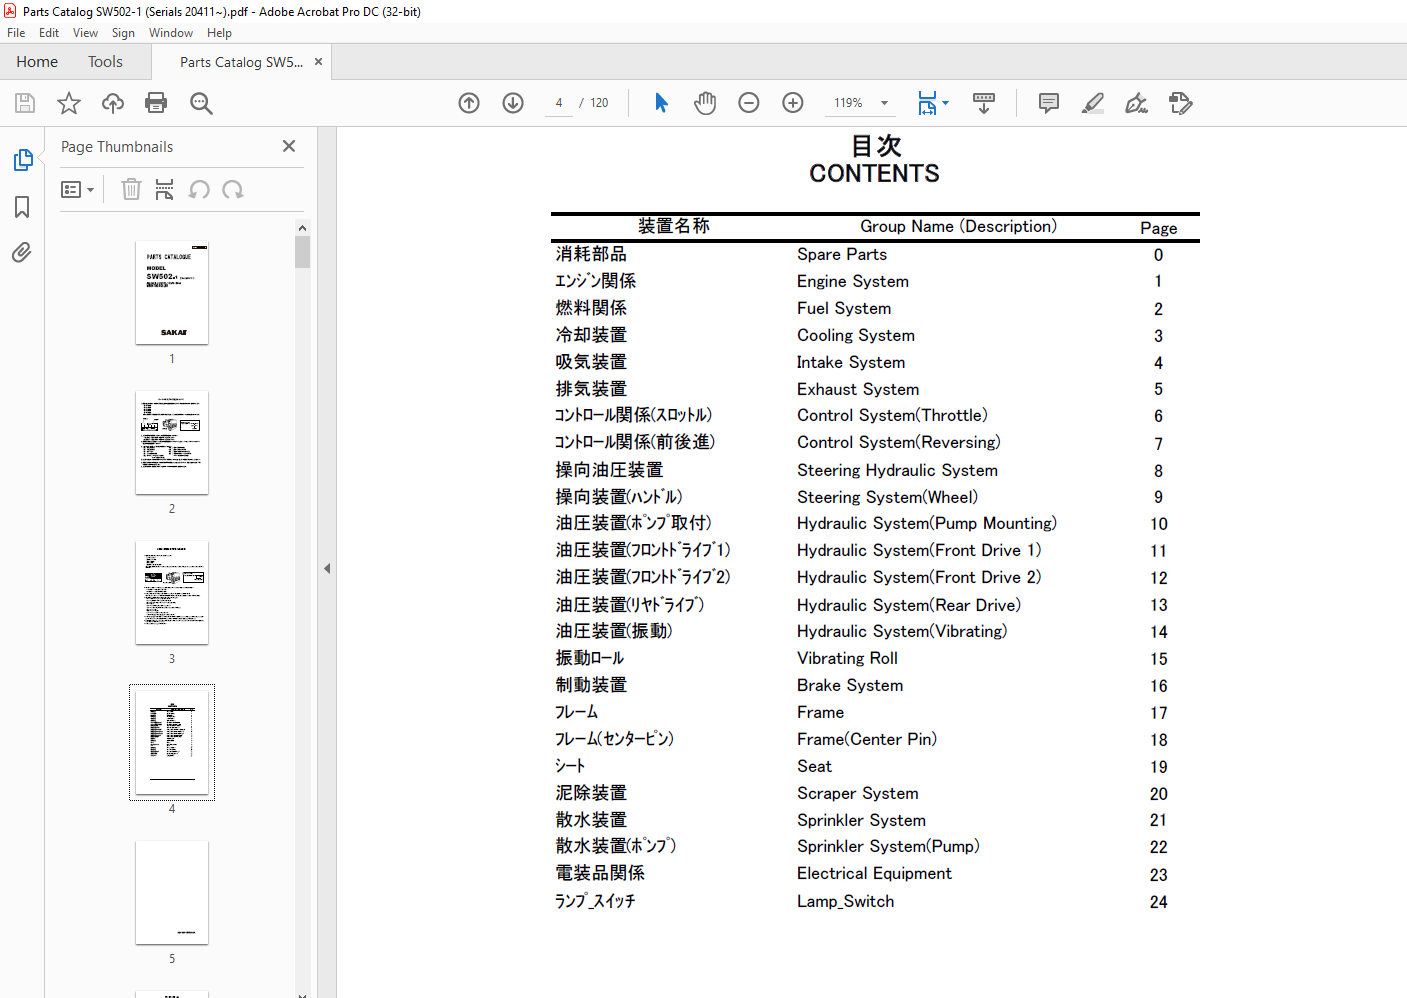Print the document via printer icon

(x=156, y=103)
